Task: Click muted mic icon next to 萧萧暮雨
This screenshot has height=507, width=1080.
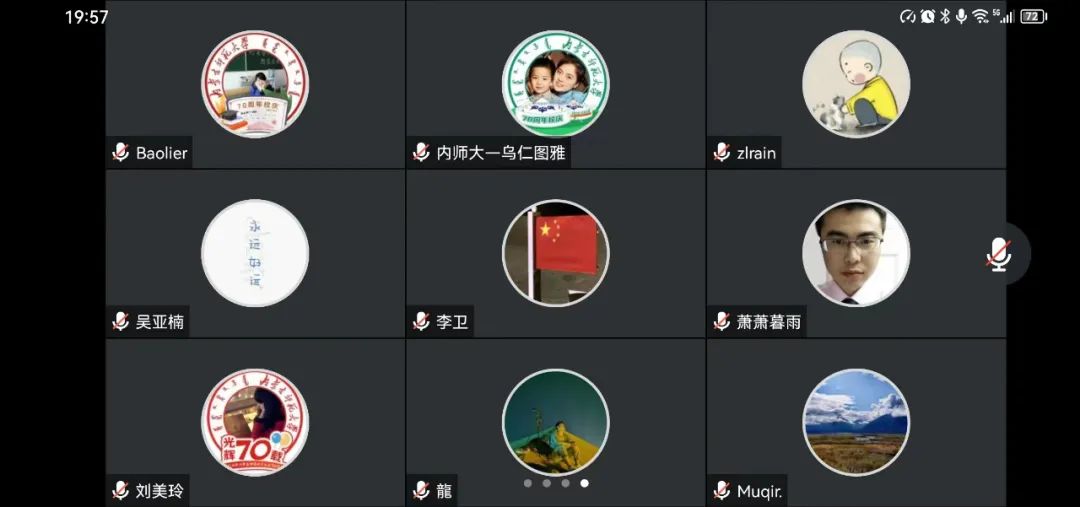Action: pyautogui.click(x=722, y=321)
